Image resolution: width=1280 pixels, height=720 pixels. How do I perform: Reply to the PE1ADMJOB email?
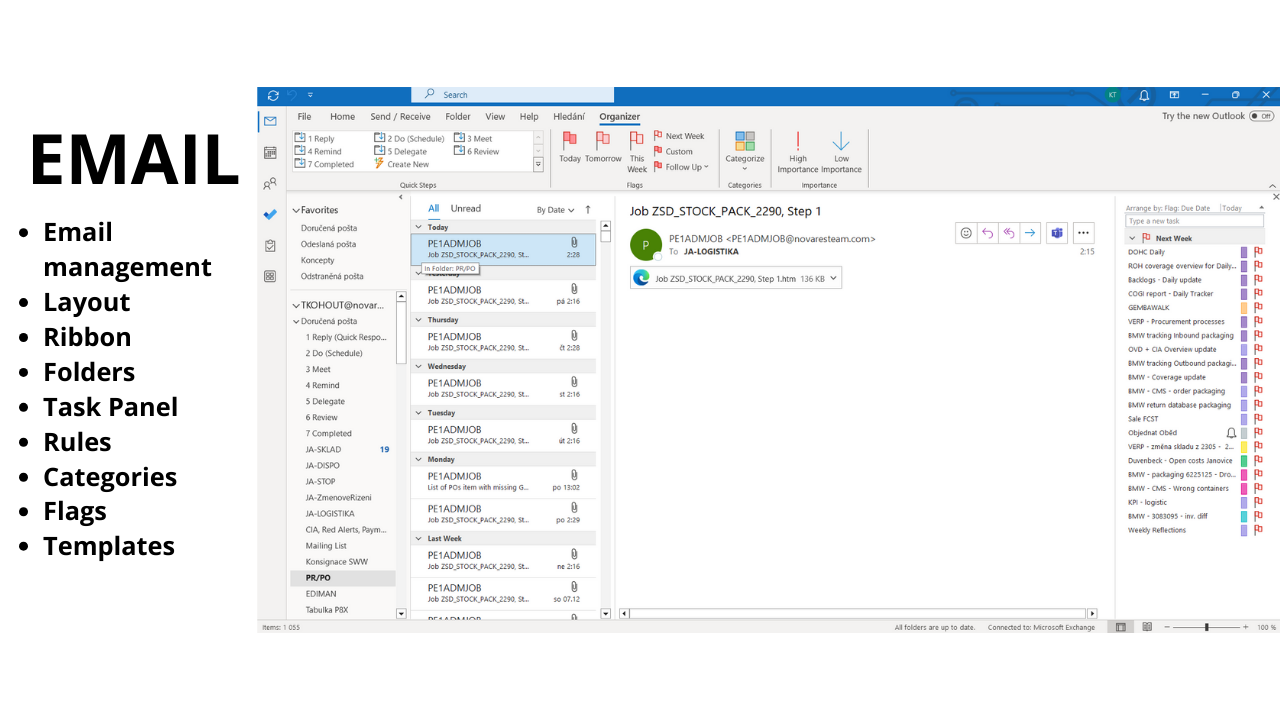(x=987, y=233)
